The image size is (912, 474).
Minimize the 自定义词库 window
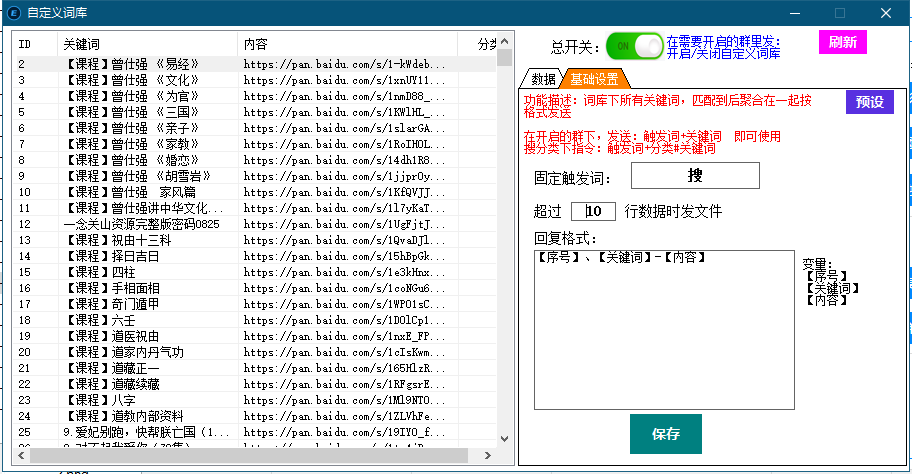(x=795, y=13)
